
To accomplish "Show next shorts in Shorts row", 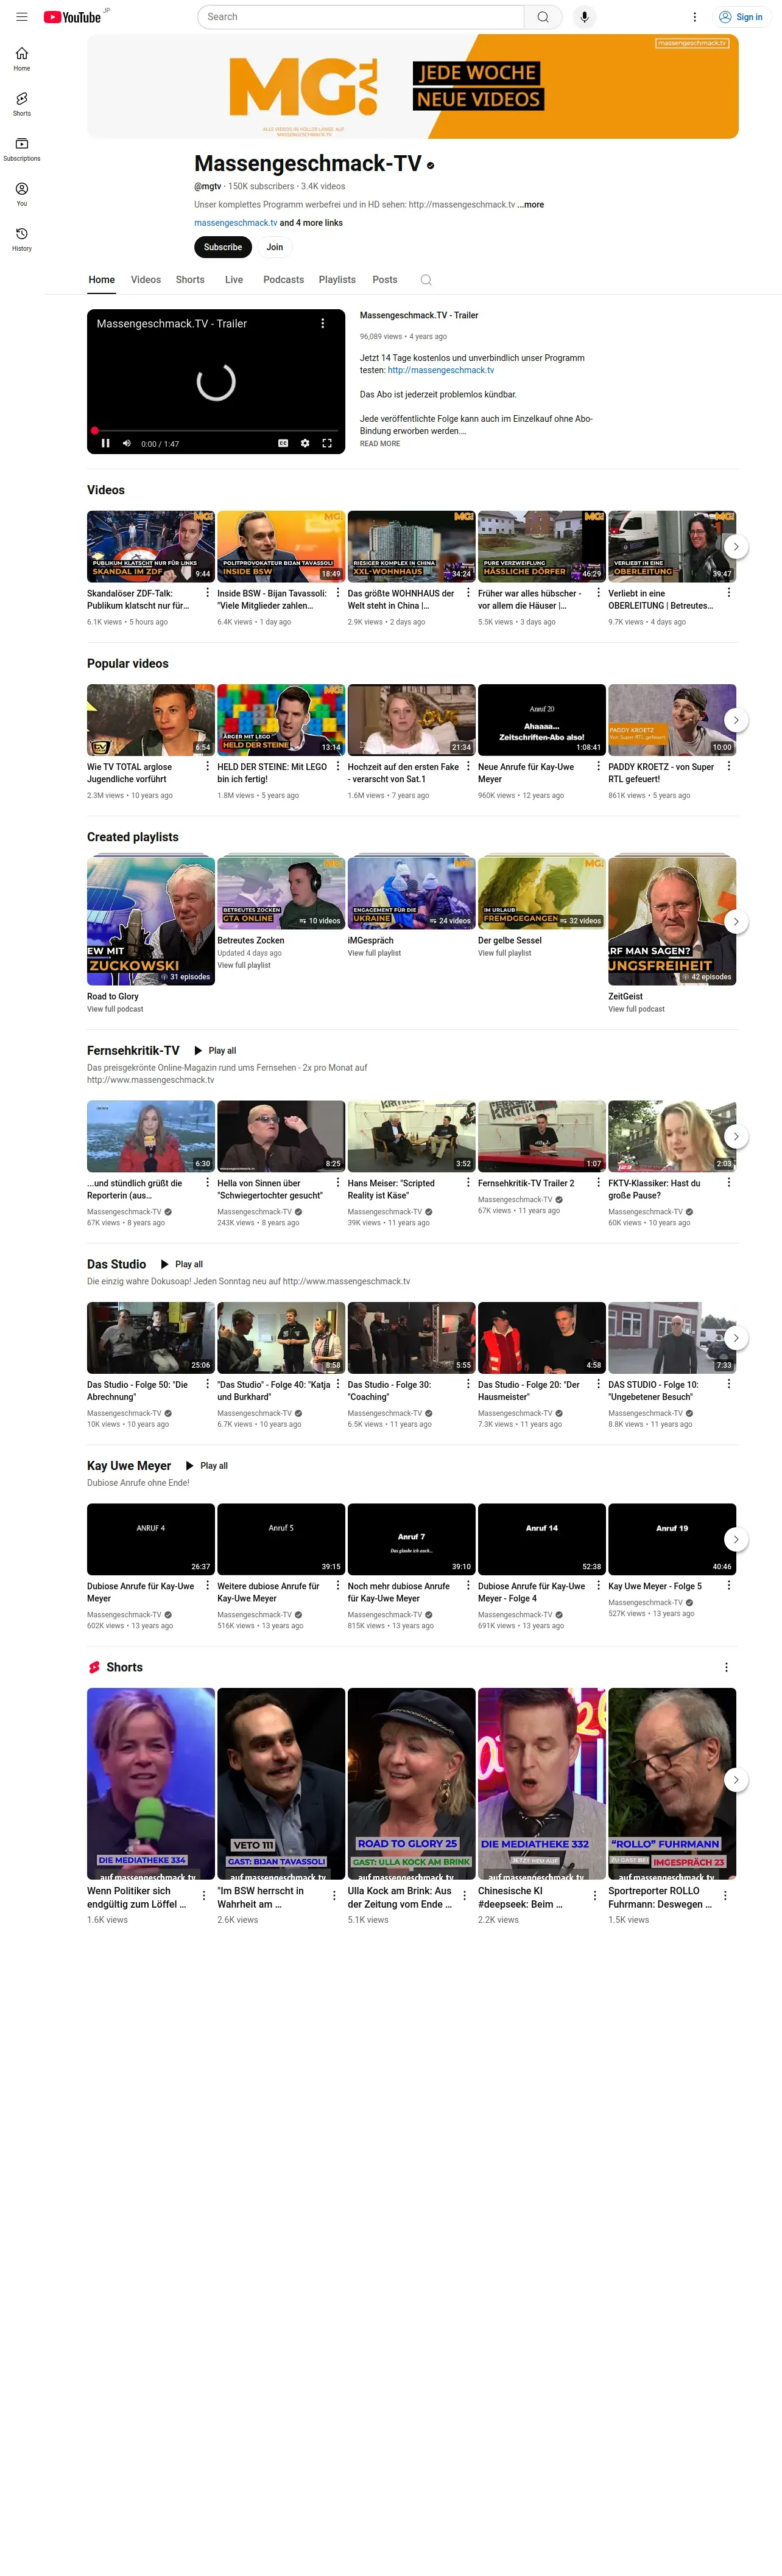I will (736, 1780).
